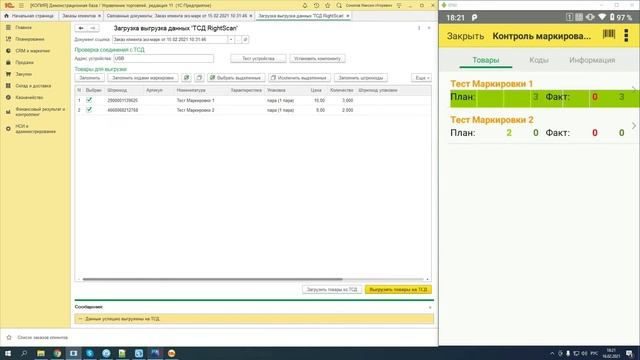640x360 pixels.
Task: Close the Заказы клиентов tab
Action: 99,16
